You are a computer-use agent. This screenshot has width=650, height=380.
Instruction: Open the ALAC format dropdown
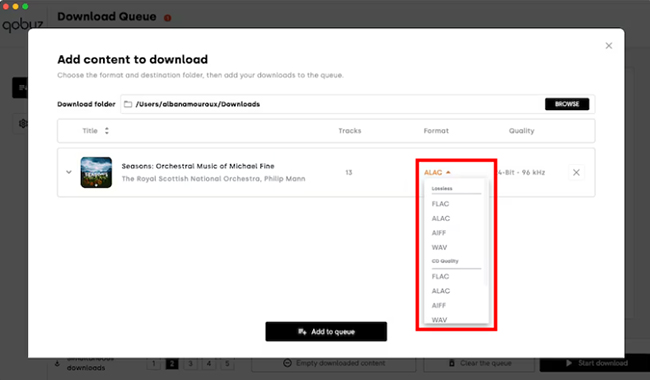437,172
